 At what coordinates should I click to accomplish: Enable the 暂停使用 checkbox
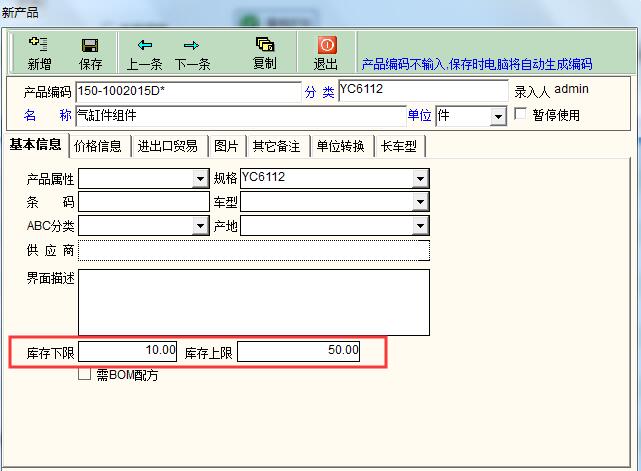click(x=520, y=115)
